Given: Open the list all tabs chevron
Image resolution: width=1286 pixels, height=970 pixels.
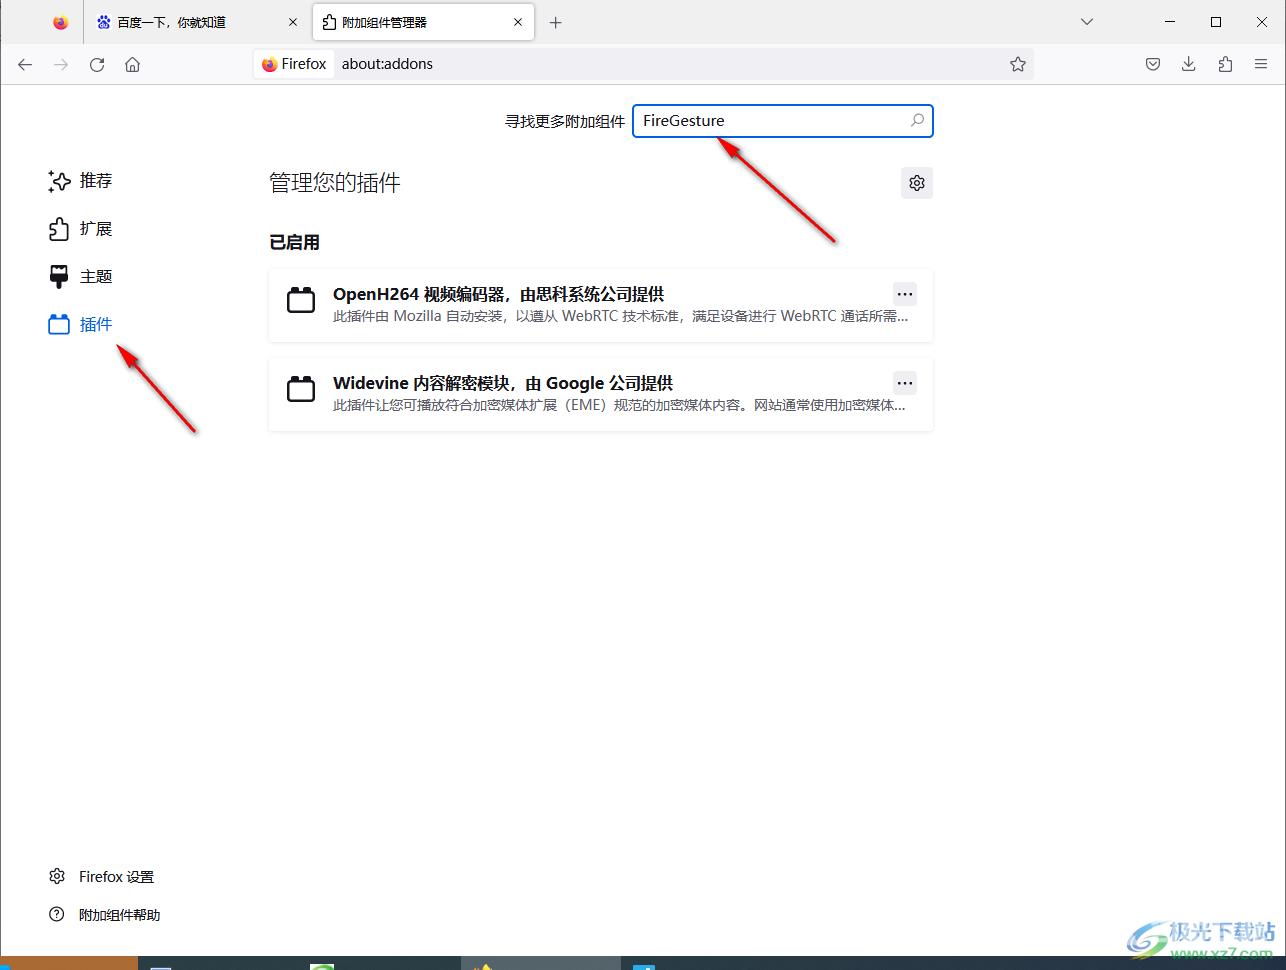Looking at the screenshot, I should click(x=1087, y=22).
